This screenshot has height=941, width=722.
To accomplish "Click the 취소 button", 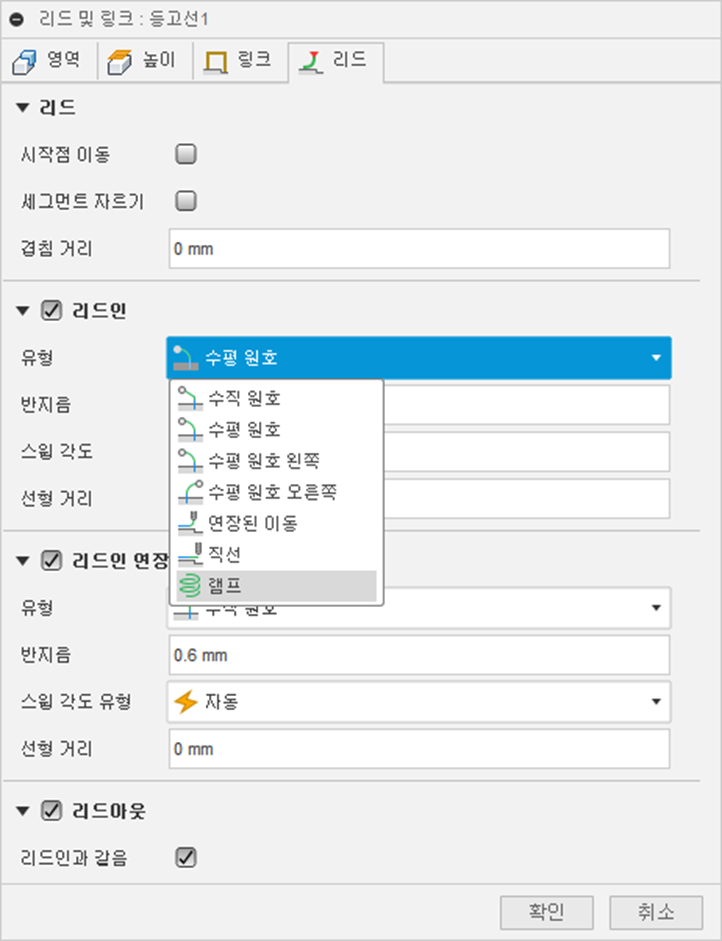I will pyautogui.click(x=656, y=913).
